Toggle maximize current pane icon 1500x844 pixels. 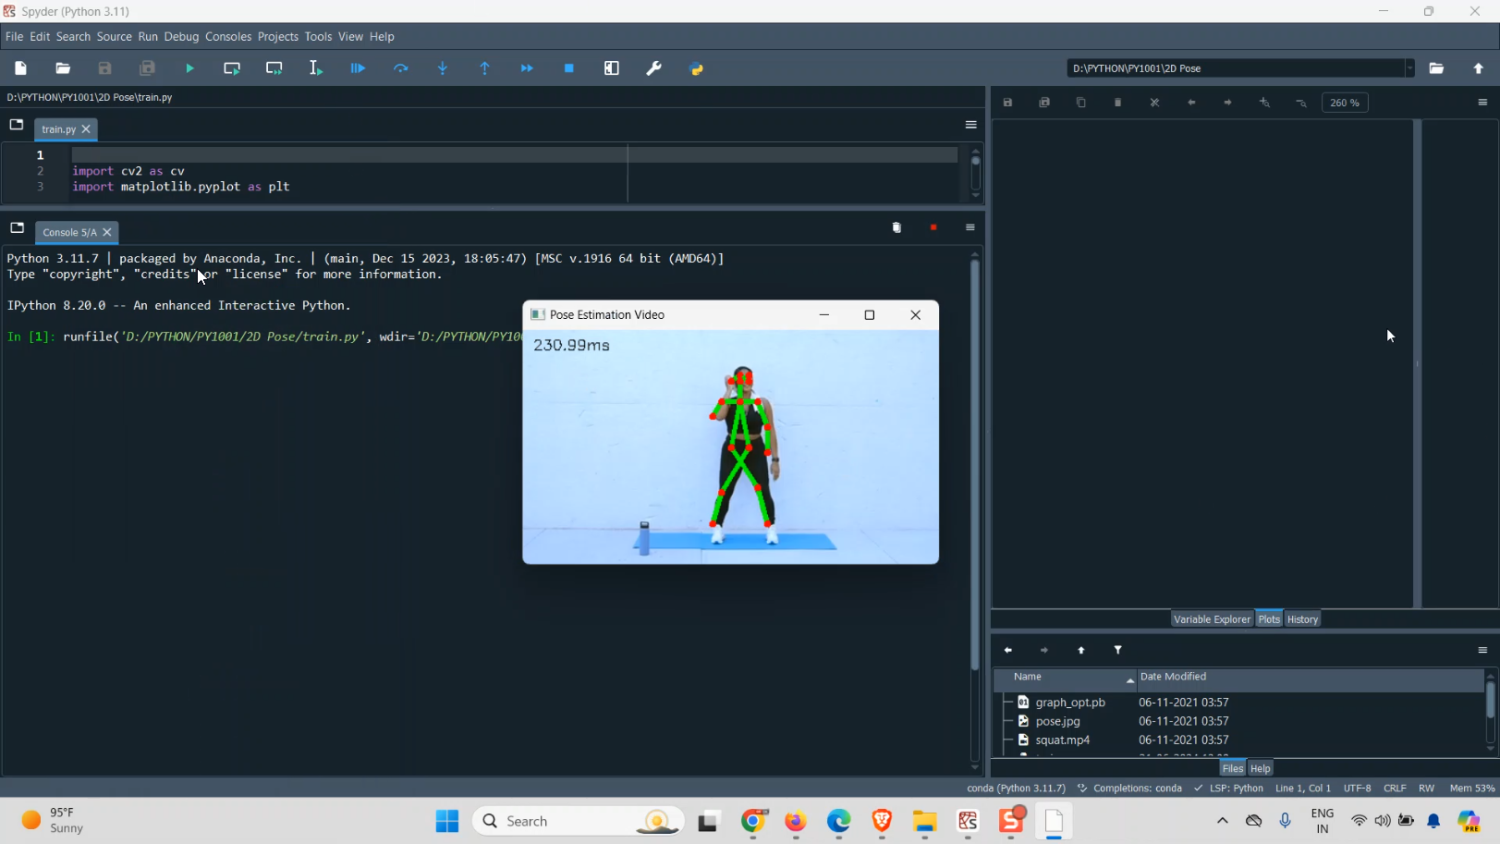tap(612, 68)
